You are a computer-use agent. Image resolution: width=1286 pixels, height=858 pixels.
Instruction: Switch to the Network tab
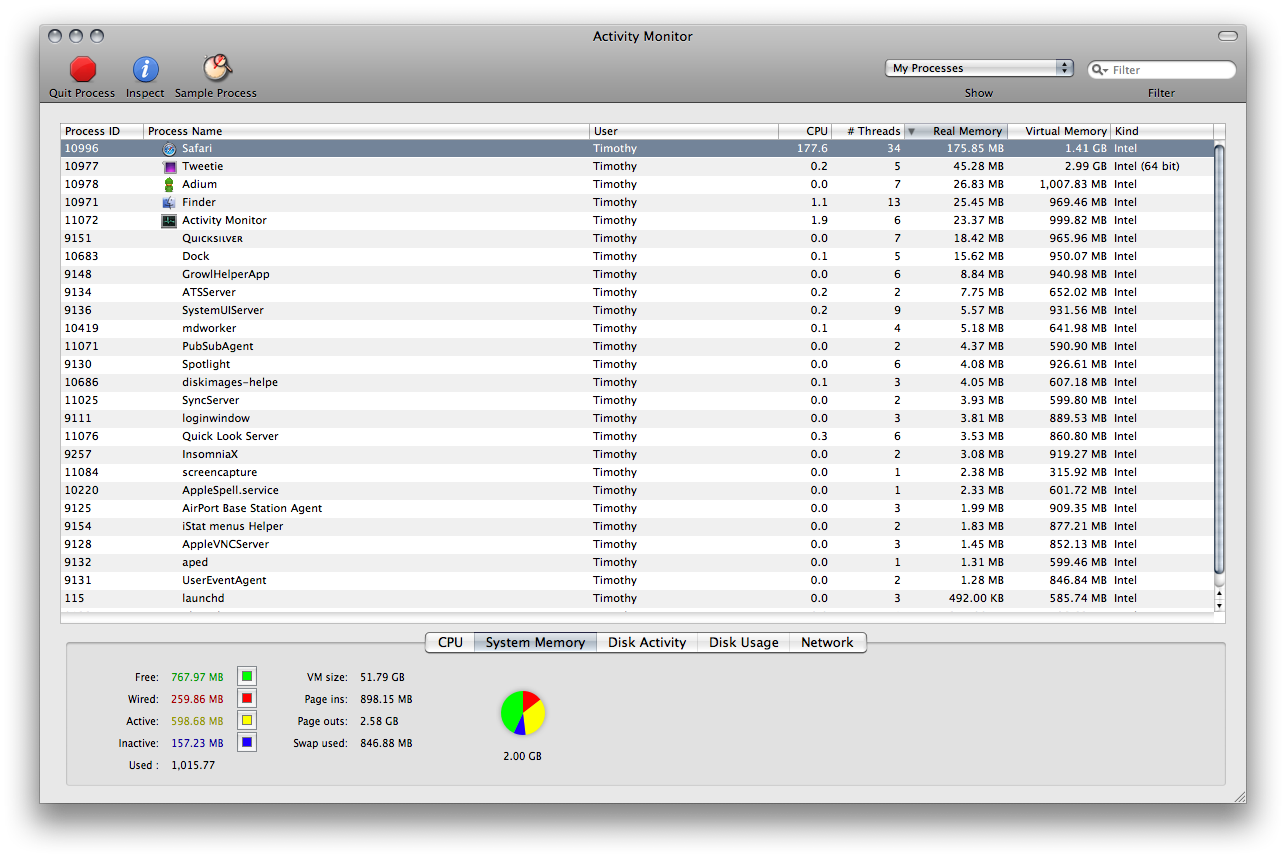pyautogui.click(x=827, y=642)
